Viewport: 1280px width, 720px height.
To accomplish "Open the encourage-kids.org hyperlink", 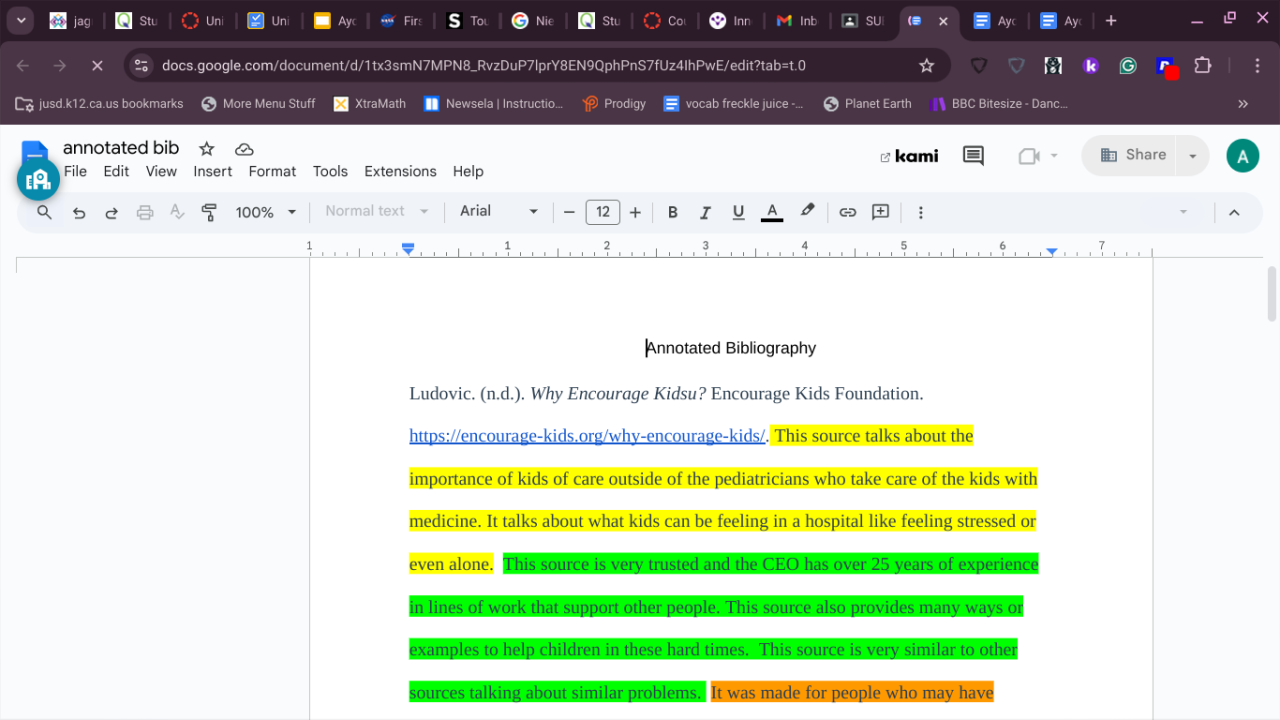I will point(587,436).
